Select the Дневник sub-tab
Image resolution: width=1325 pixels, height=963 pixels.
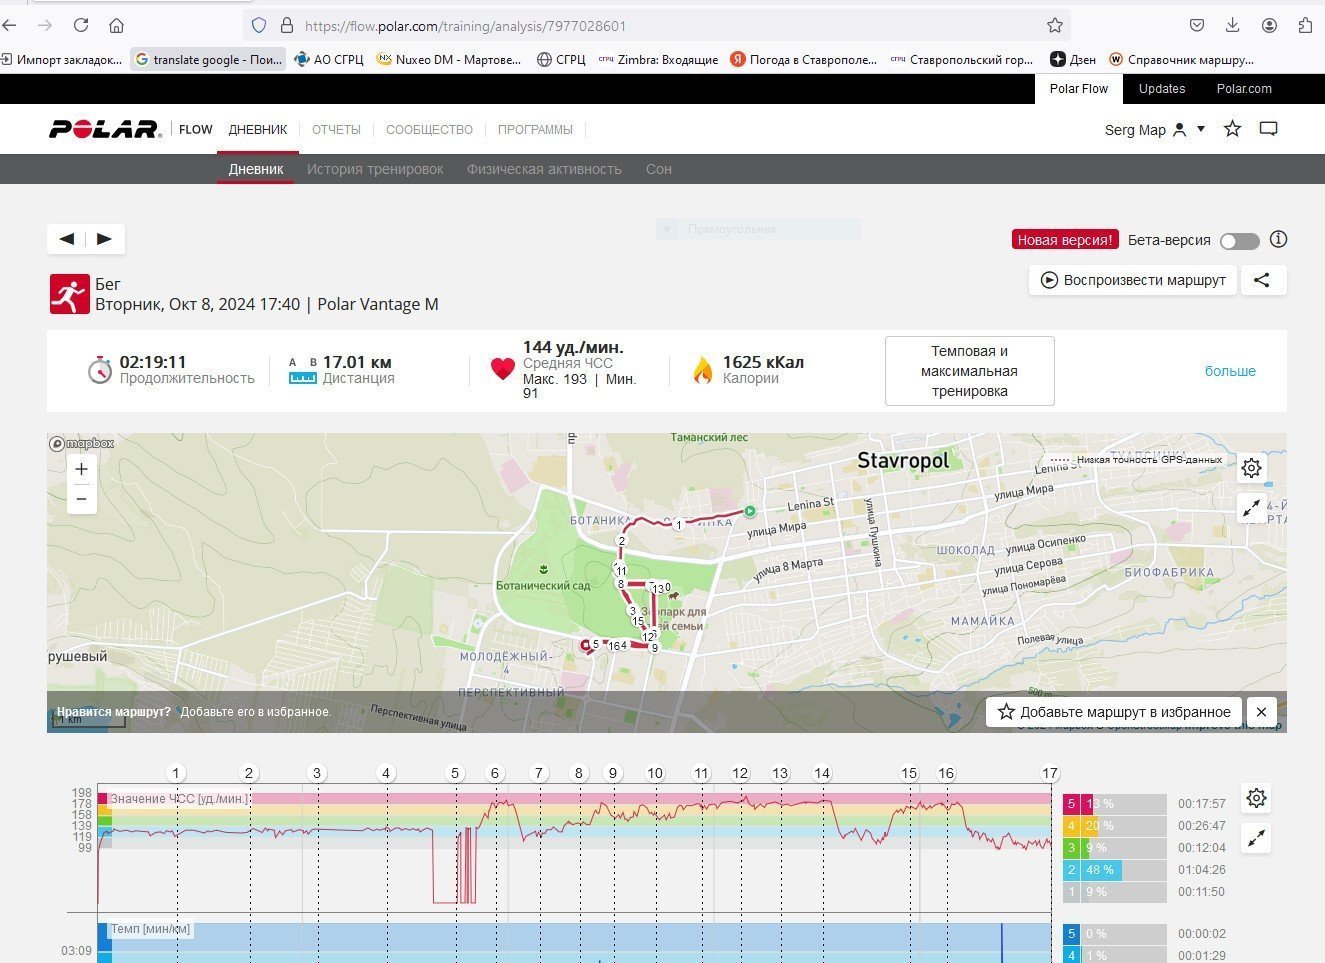pyautogui.click(x=256, y=169)
